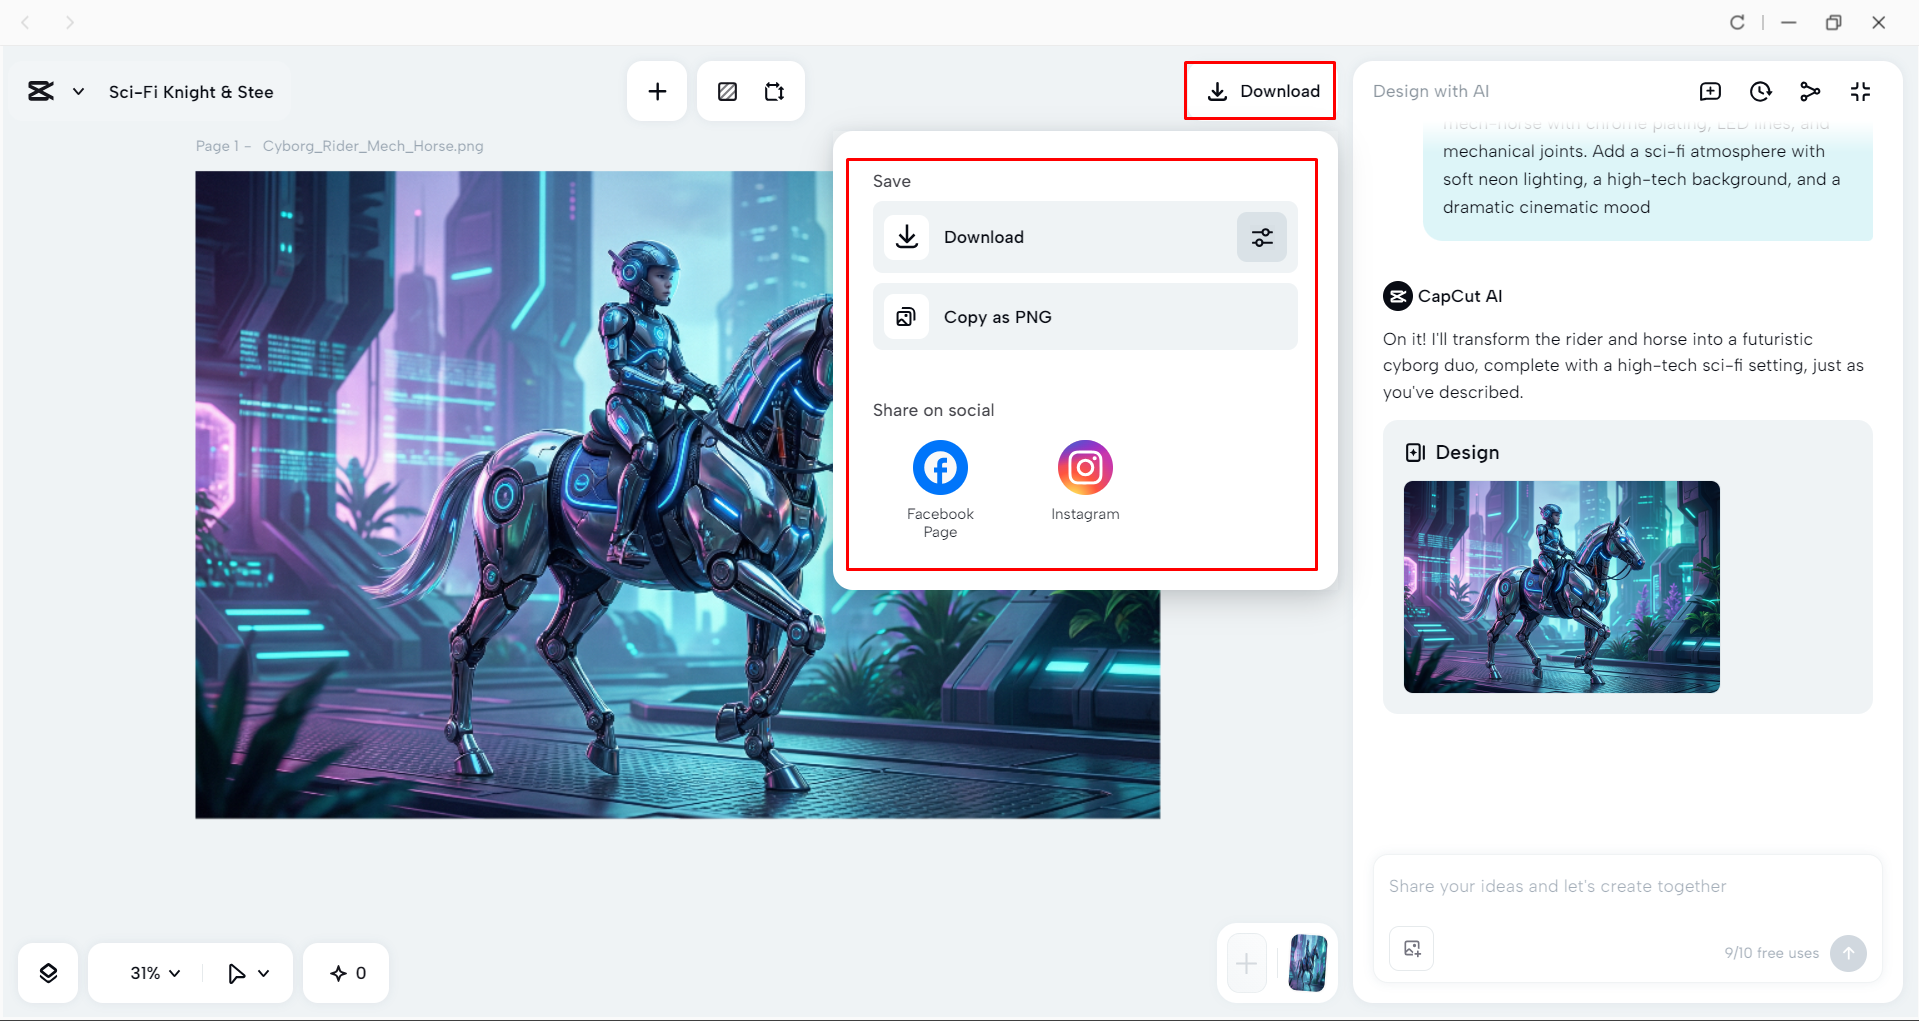Viewport: 1919px width, 1021px height.
Task: Click the top Download button
Action: [x=1260, y=91]
